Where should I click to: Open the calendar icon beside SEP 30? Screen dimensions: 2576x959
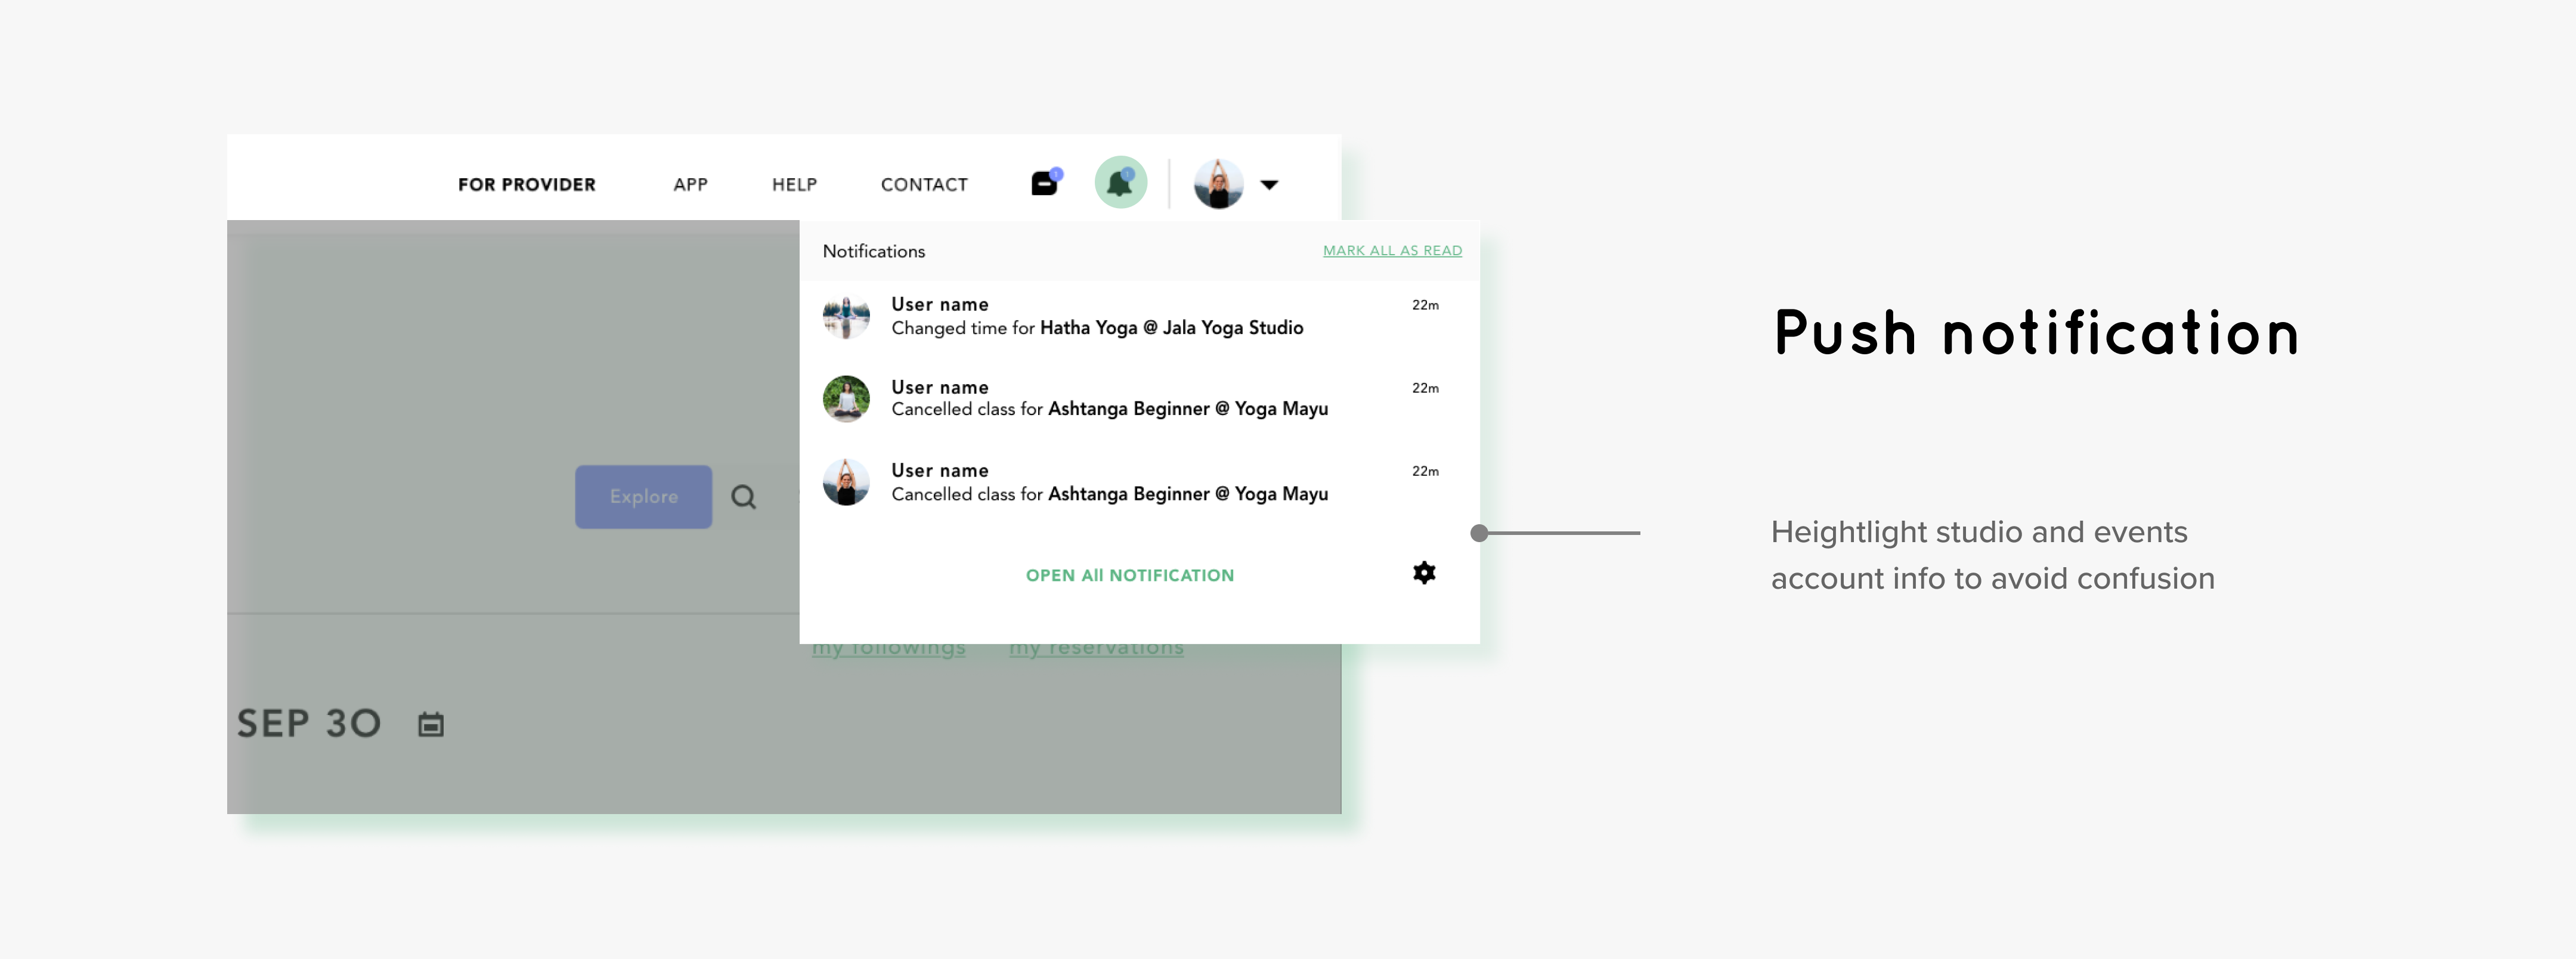click(x=431, y=724)
